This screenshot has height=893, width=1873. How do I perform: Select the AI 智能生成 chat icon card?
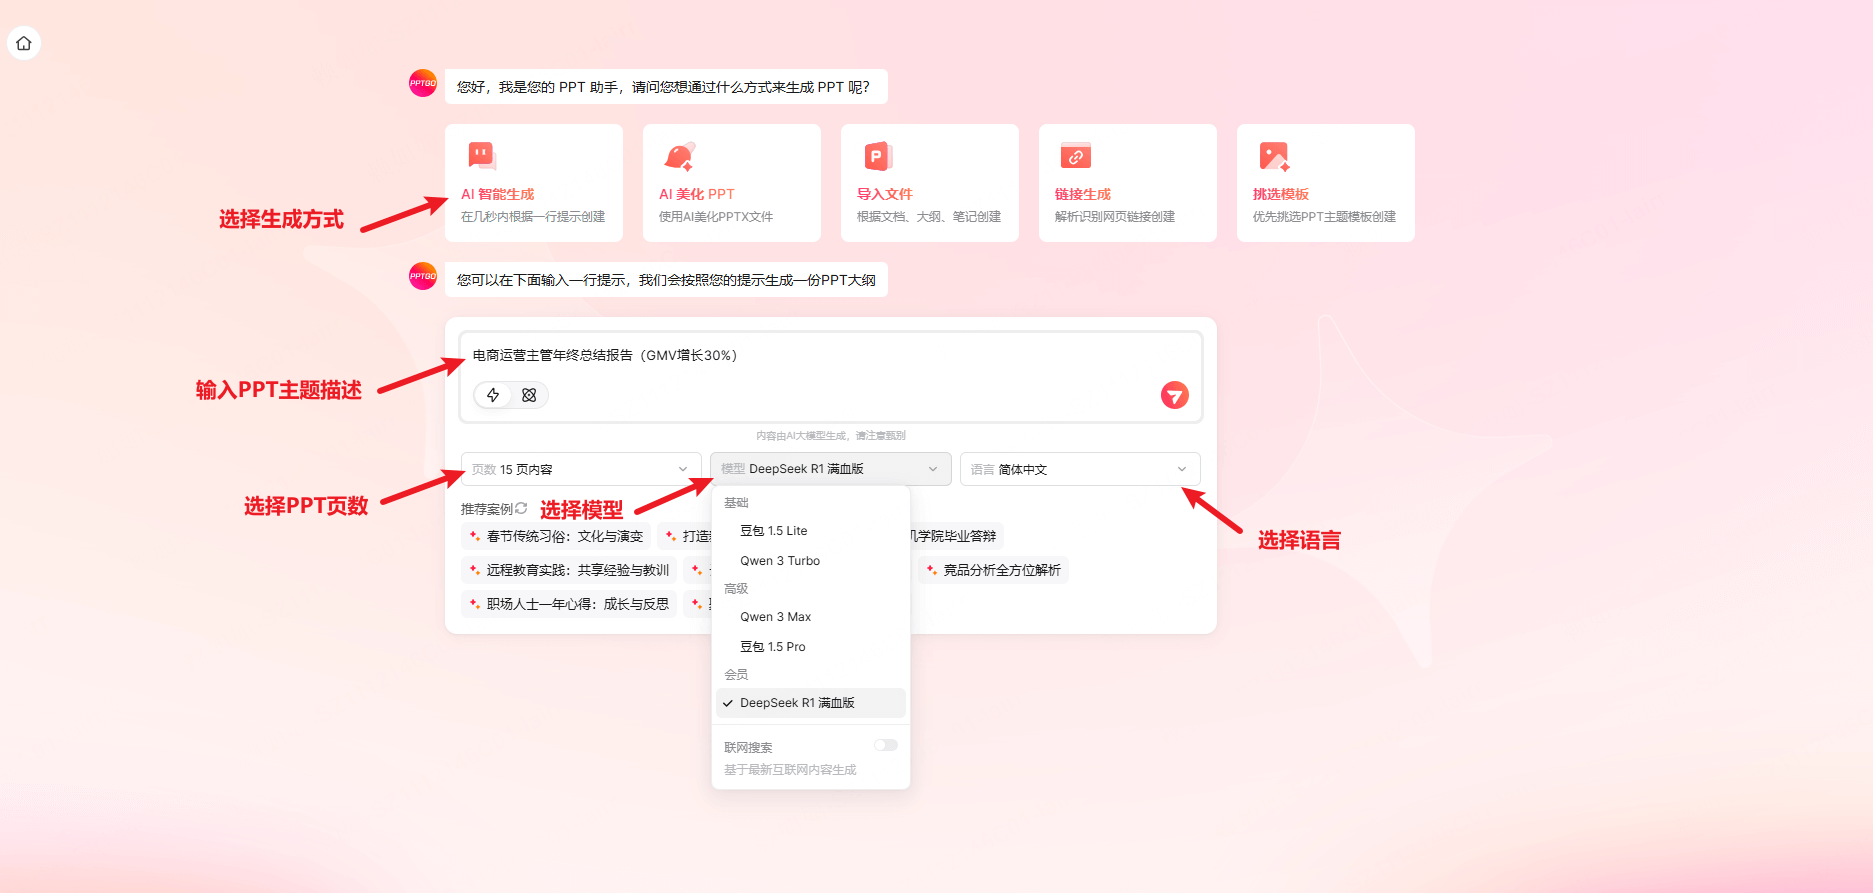[x=534, y=183]
